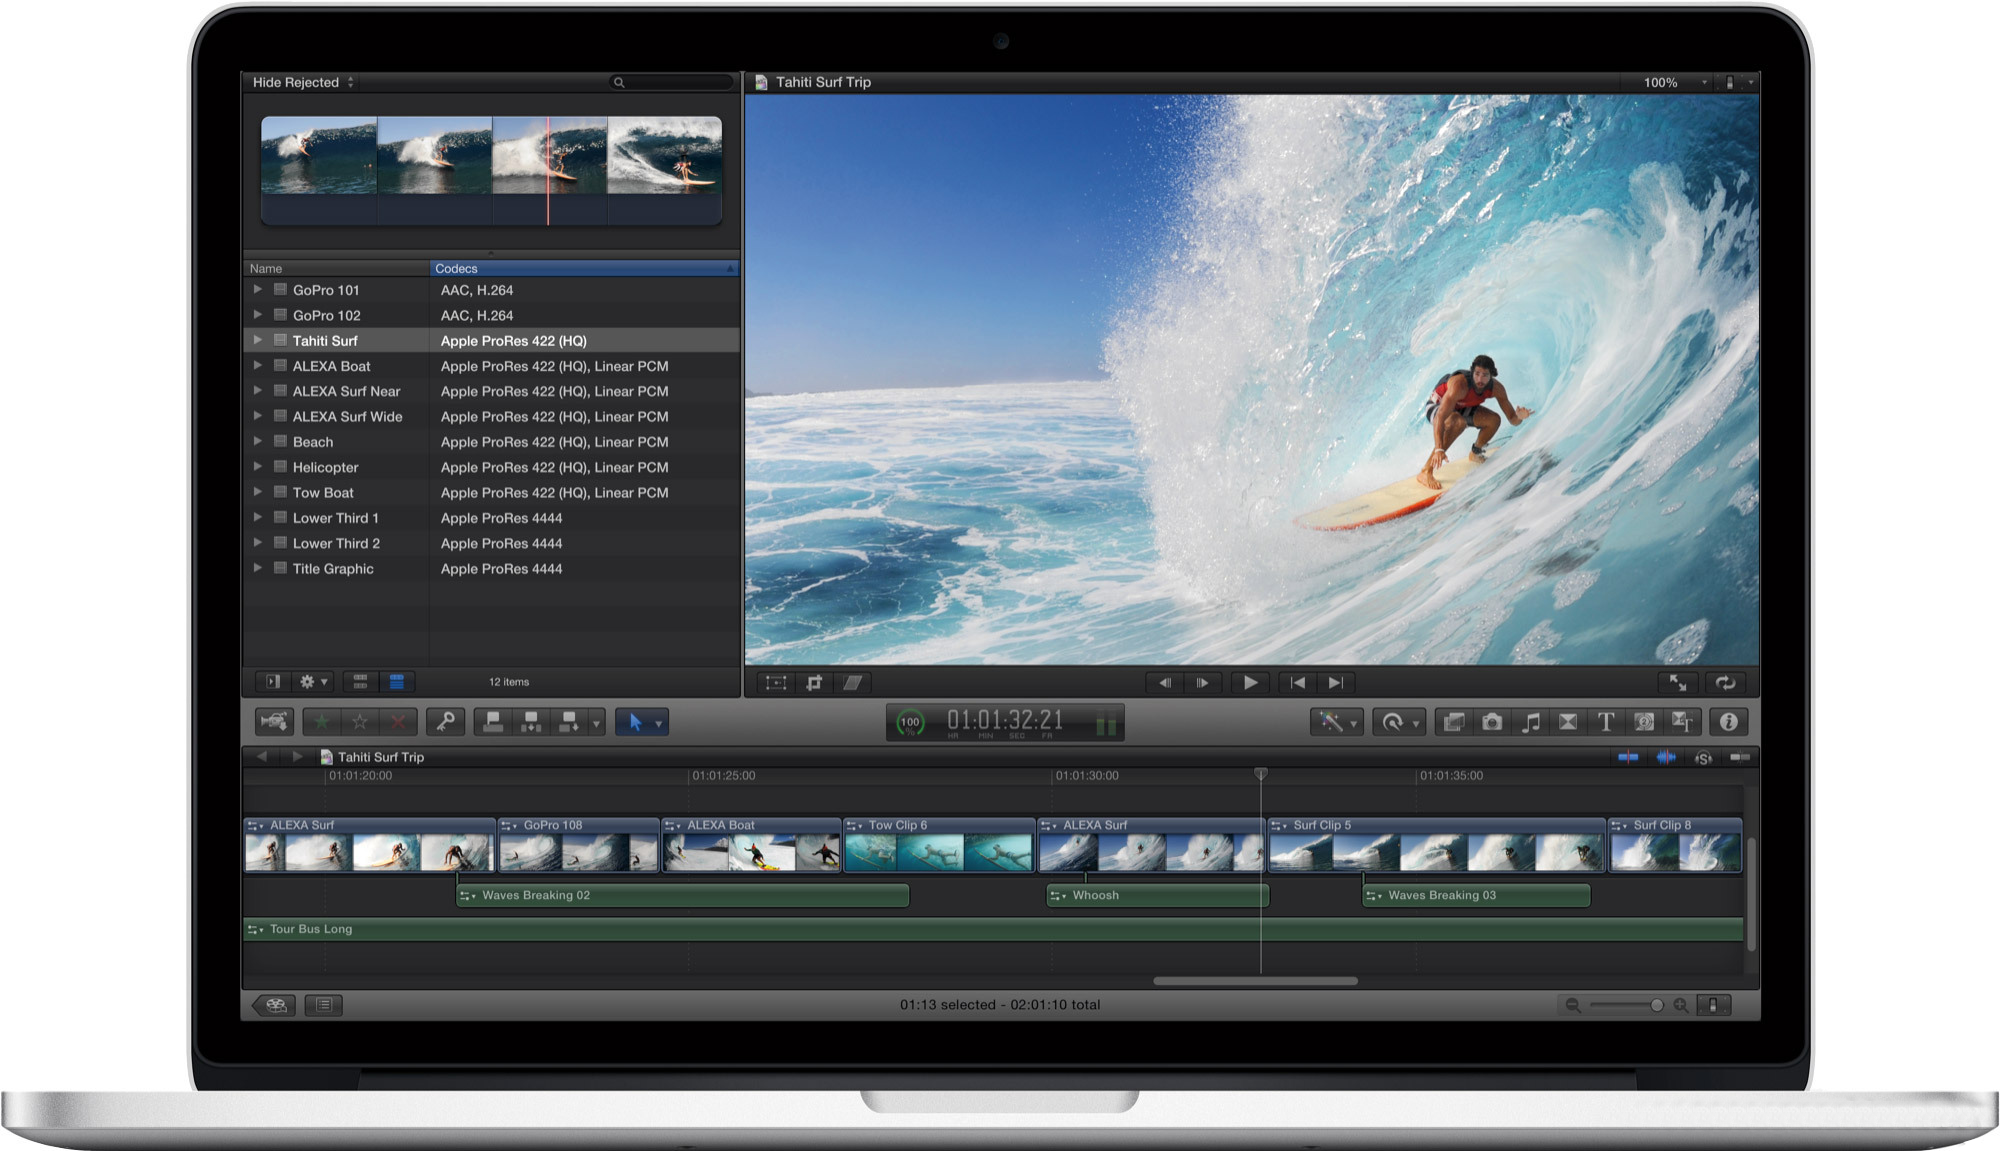2000x1151 pixels.
Task: Toggle viewer loop playback button
Action: (1725, 683)
